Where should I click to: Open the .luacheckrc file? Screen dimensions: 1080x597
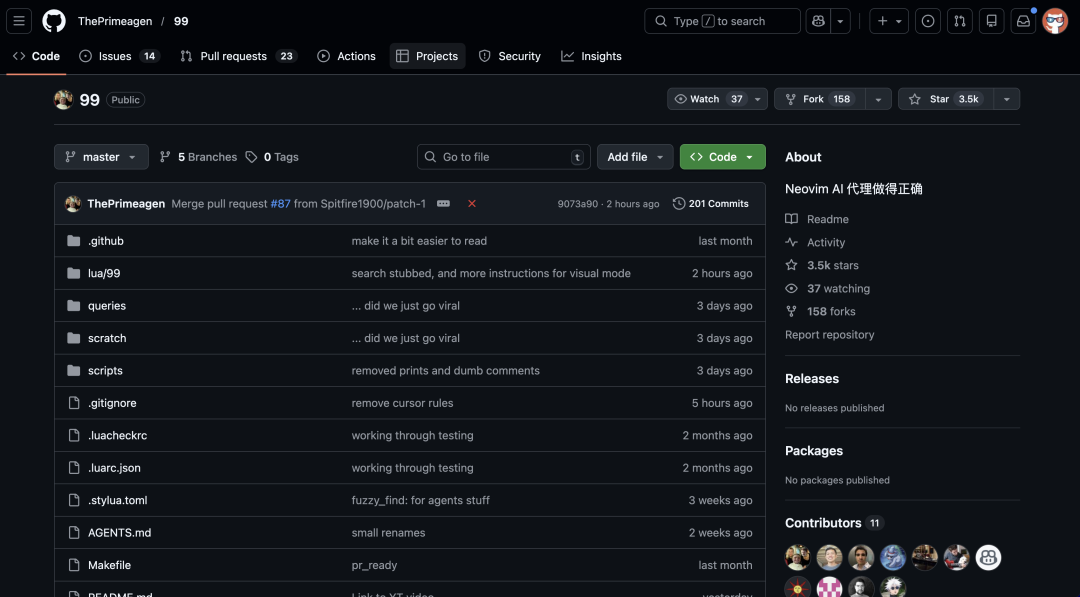pos(117,435)
